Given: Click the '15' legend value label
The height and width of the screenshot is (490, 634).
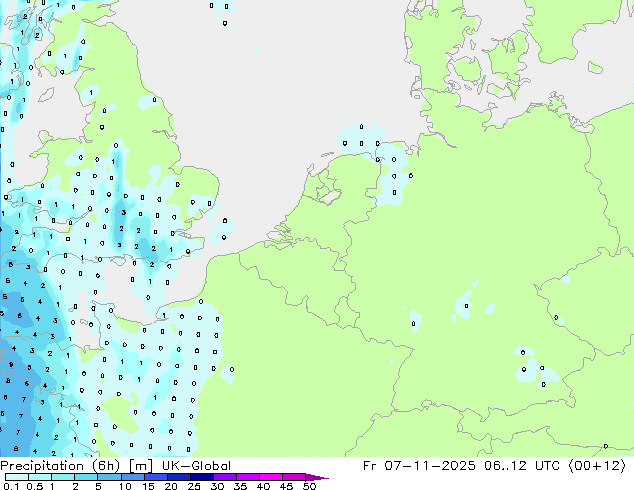Looking at the screenshot, I should 148,486.
